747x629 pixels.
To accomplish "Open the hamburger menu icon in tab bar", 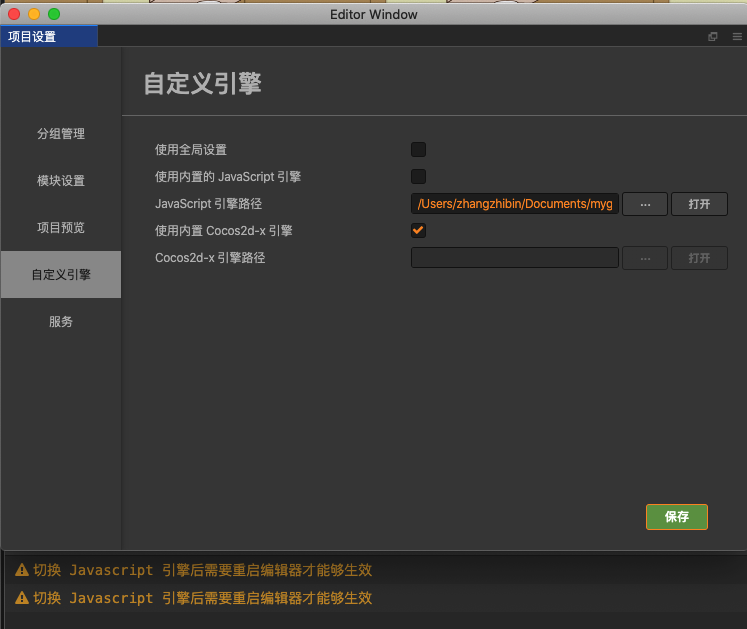I will coord(737,37).
